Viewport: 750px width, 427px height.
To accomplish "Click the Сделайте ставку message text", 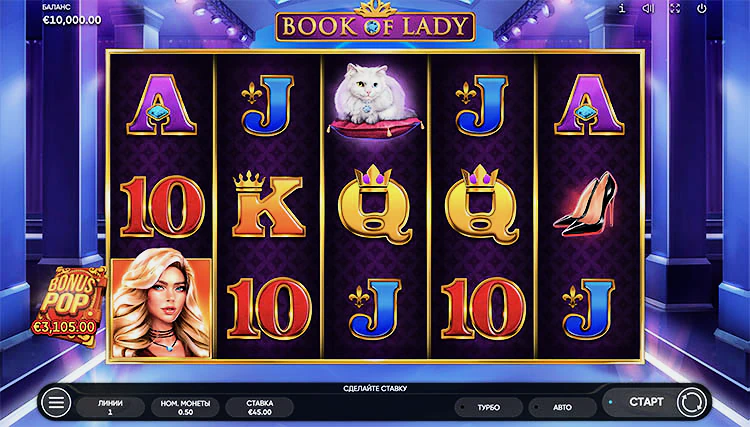I will click(x=375, y=388).
